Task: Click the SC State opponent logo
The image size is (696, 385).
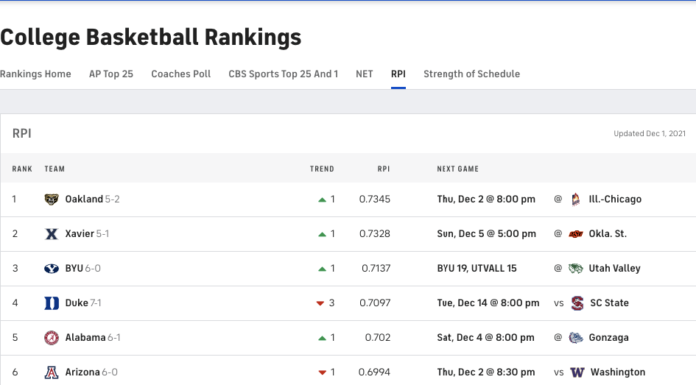Action: [577, 303]
